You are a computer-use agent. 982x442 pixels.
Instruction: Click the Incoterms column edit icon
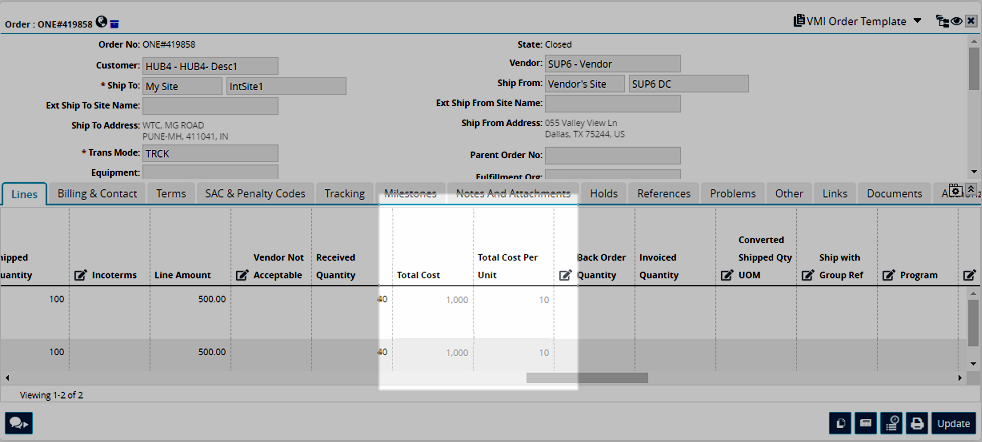pos(80,275)
